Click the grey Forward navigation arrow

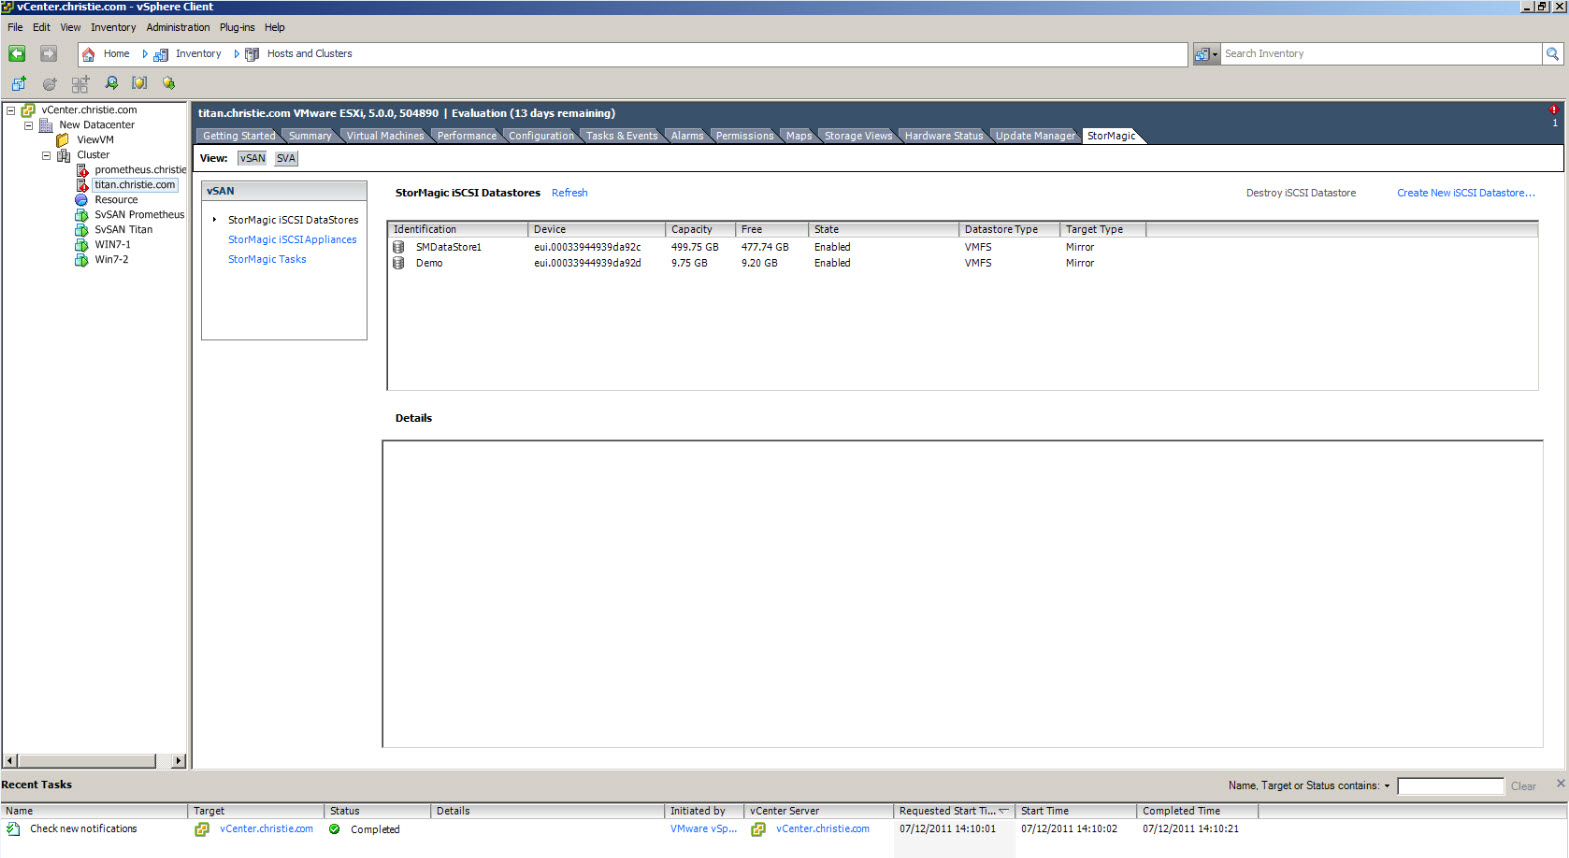pos(48,54)
